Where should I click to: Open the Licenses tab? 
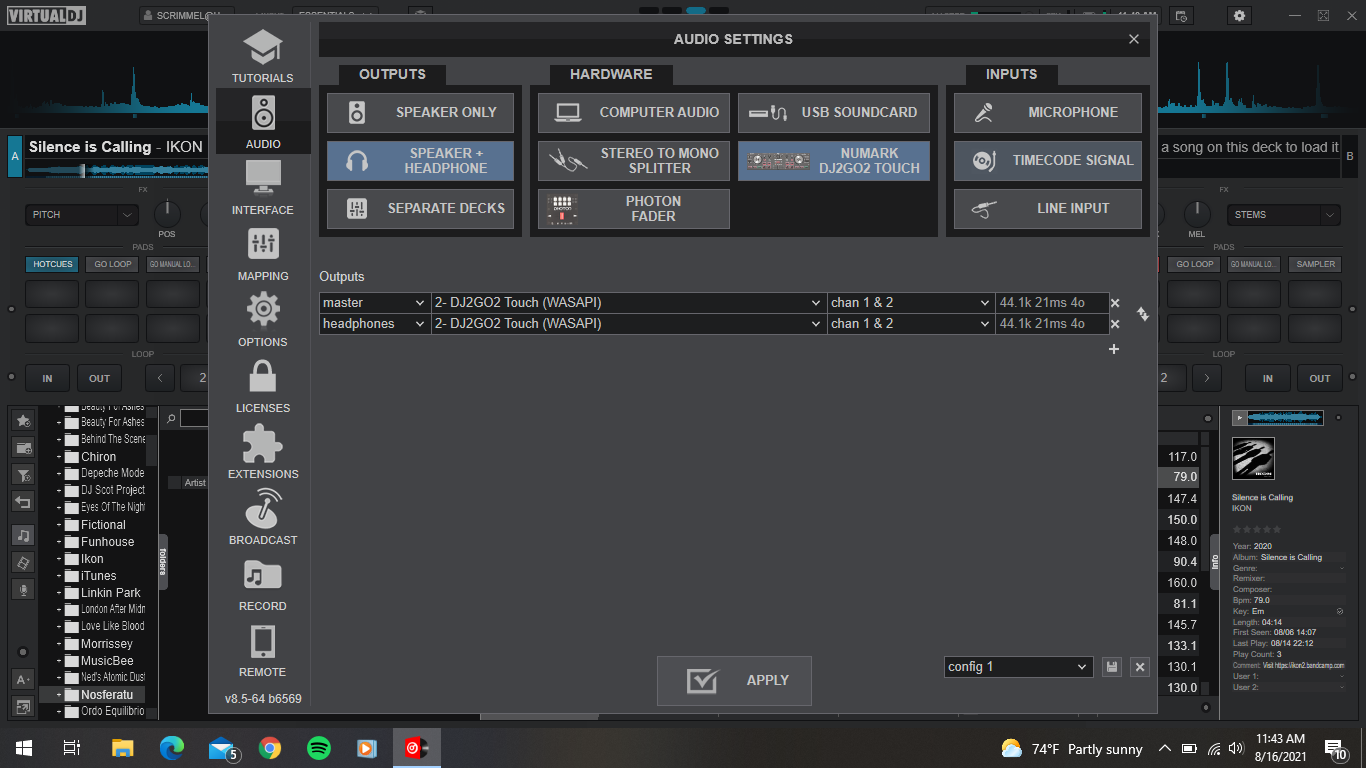click(x=263, y=386)
